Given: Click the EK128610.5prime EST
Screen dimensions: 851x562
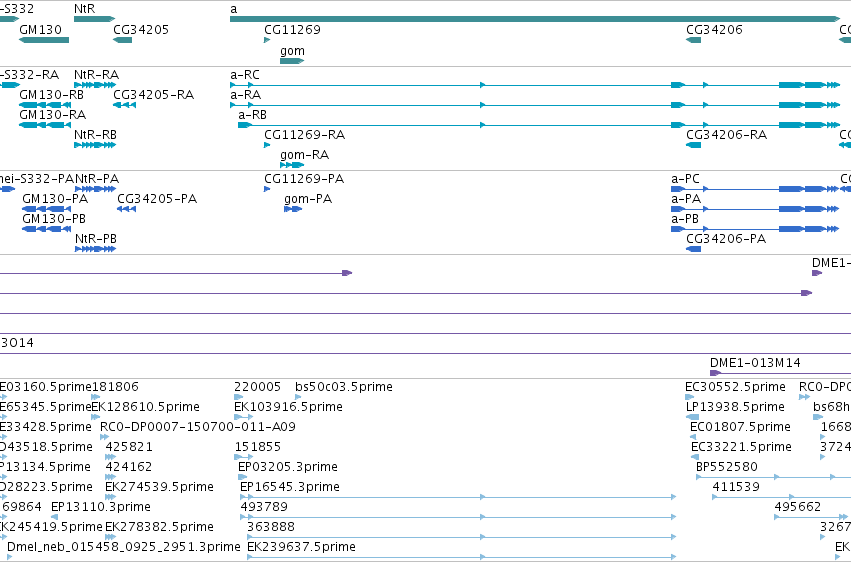Looking at the screenshot, I should point(96,418).
